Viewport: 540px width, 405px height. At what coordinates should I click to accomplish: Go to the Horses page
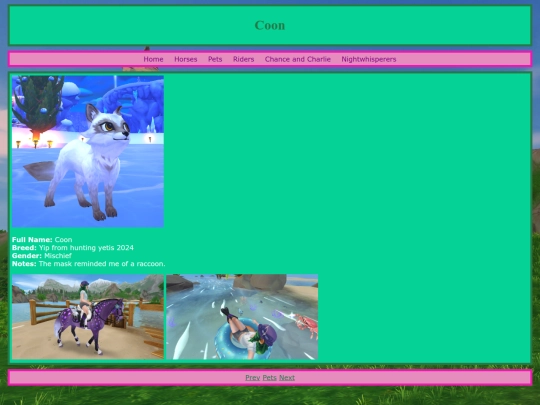(186, 59)
